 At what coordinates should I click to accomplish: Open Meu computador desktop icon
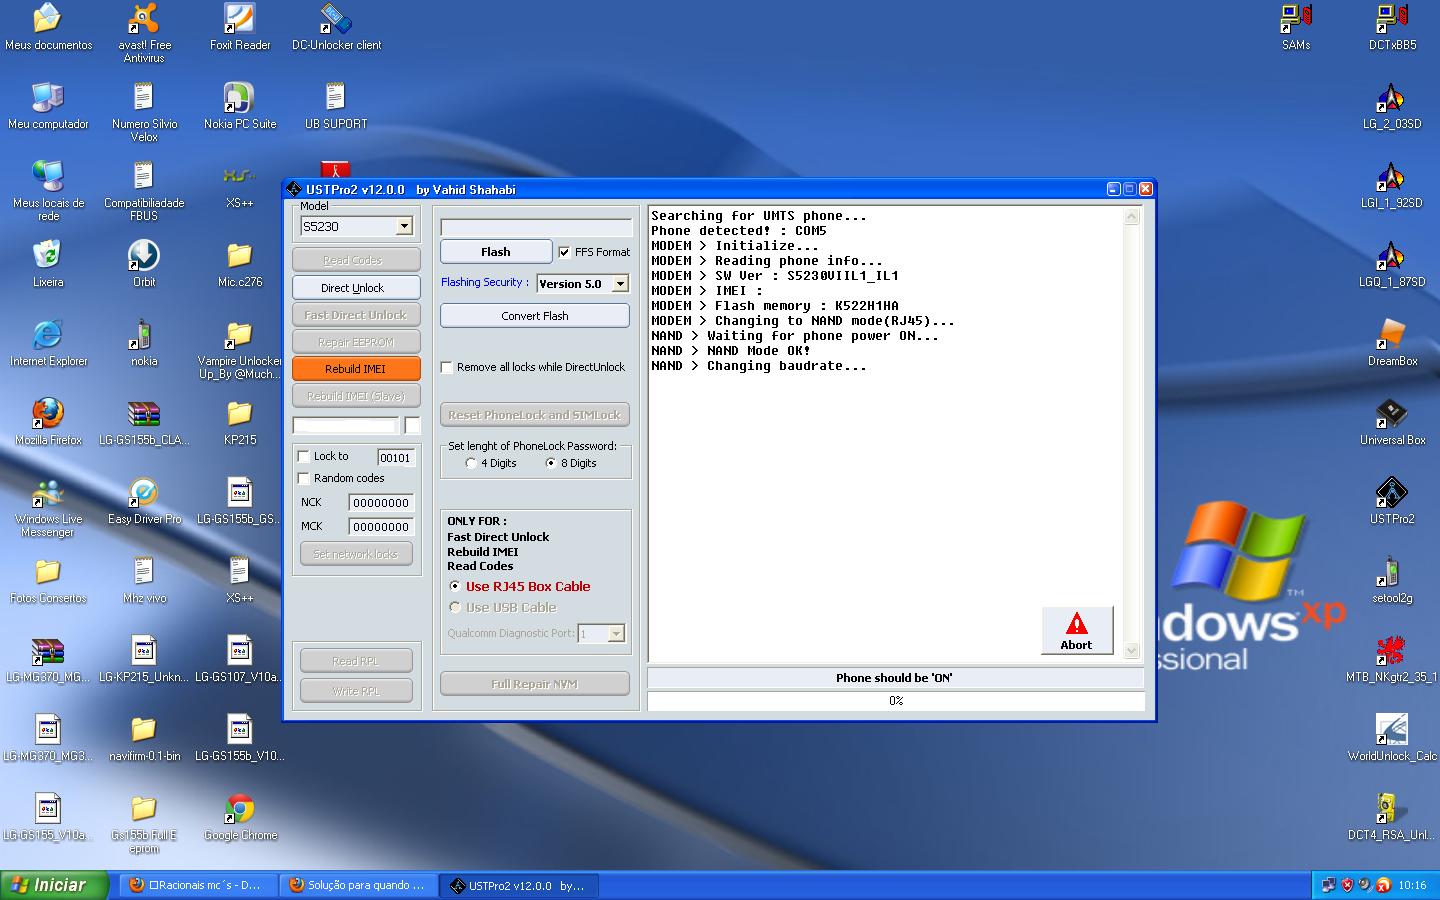pyautogui.click(x=48, y=106)
